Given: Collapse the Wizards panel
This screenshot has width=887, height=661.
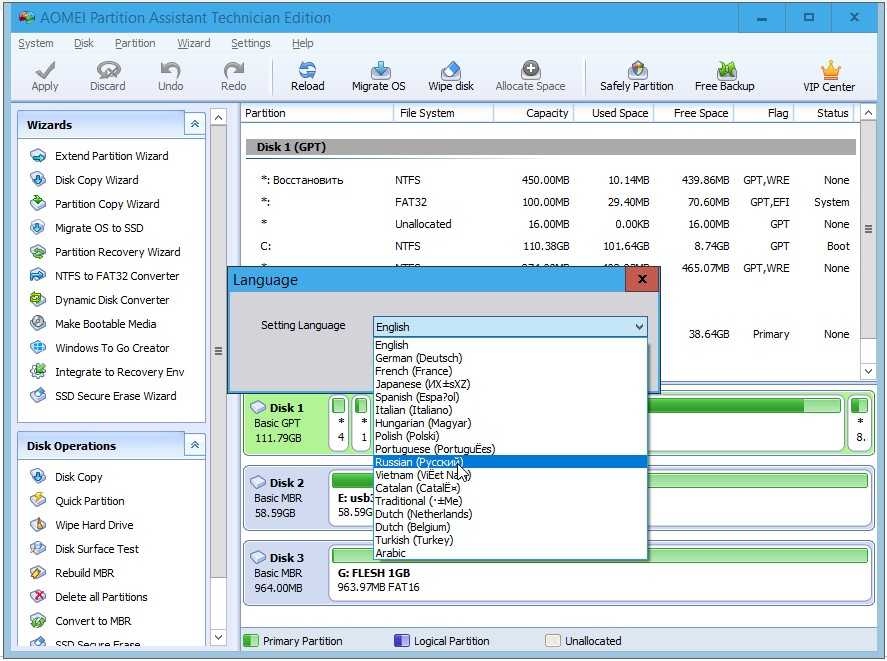Looking at the screenshot, I should coord(195,124).
